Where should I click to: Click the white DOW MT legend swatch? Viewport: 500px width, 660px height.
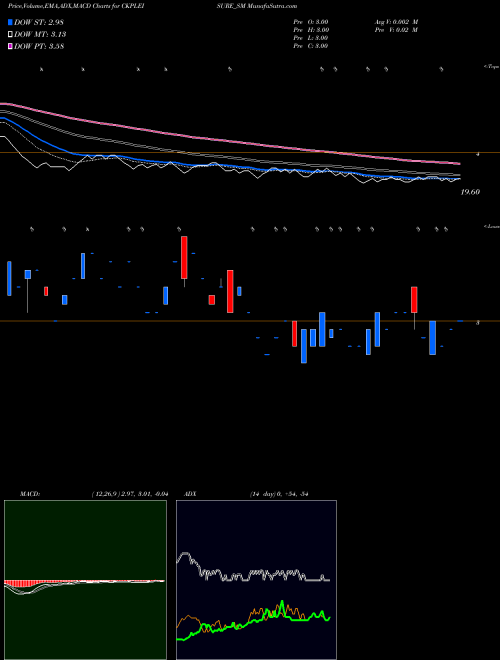click(x=10, y=35)
